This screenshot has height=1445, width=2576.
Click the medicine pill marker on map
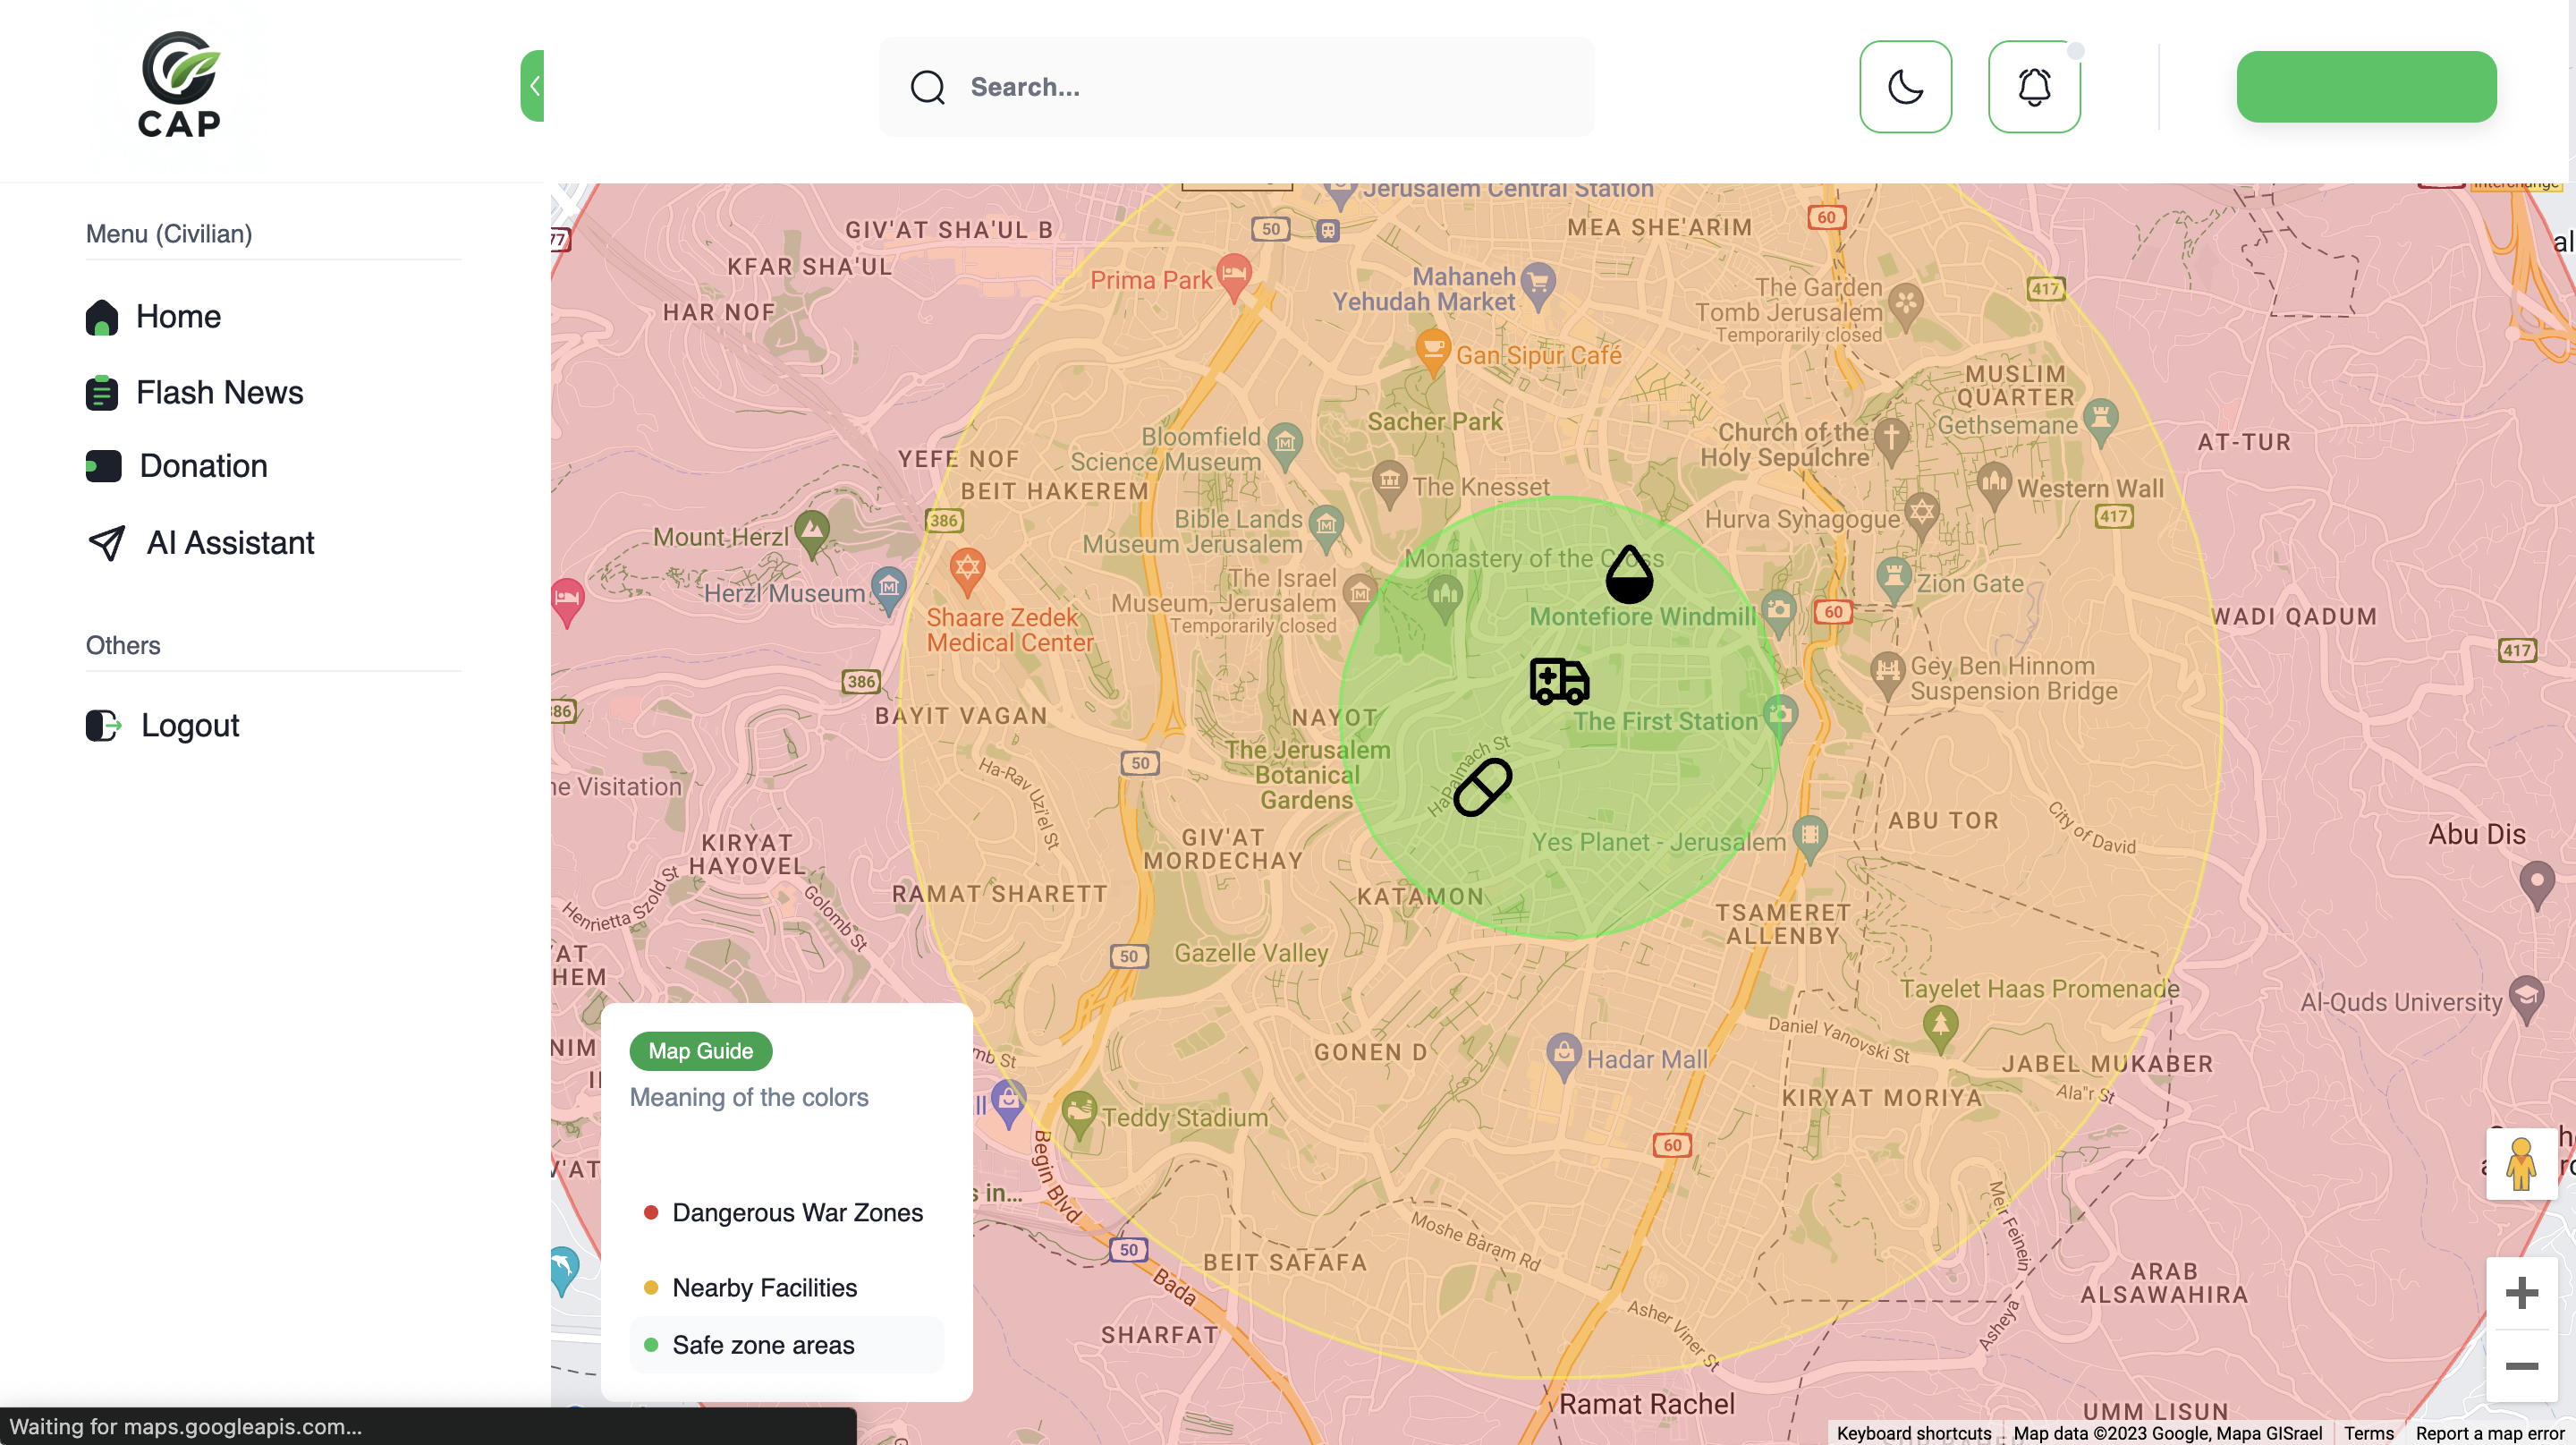point(1482,787)
